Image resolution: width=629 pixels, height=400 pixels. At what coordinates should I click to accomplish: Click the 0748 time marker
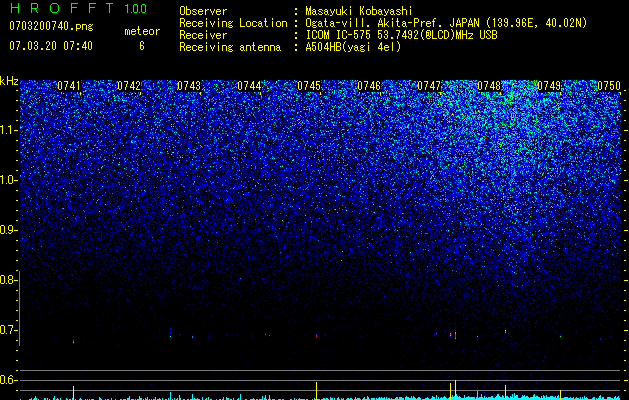click(x=489, y=86)
